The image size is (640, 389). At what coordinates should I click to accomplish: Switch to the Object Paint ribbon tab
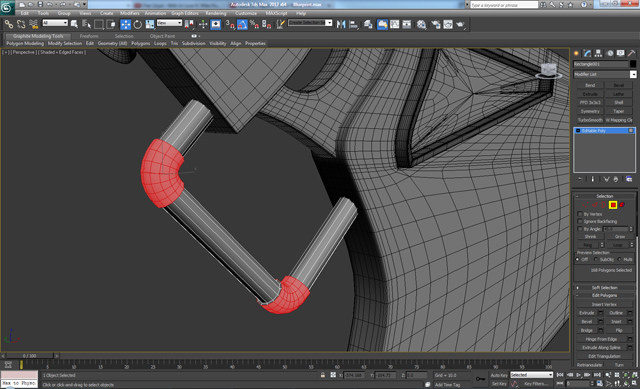tap(162, 36)
